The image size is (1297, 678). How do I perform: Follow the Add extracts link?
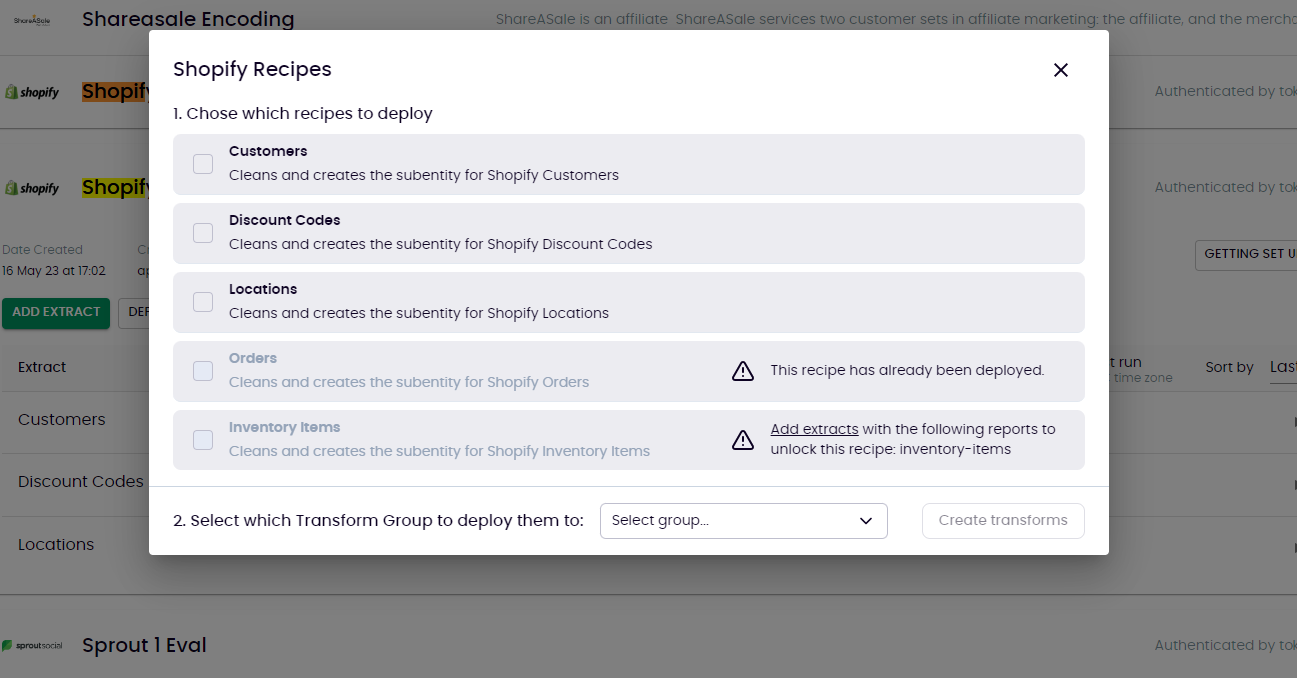pyautogui.click(x=814, y=429)
